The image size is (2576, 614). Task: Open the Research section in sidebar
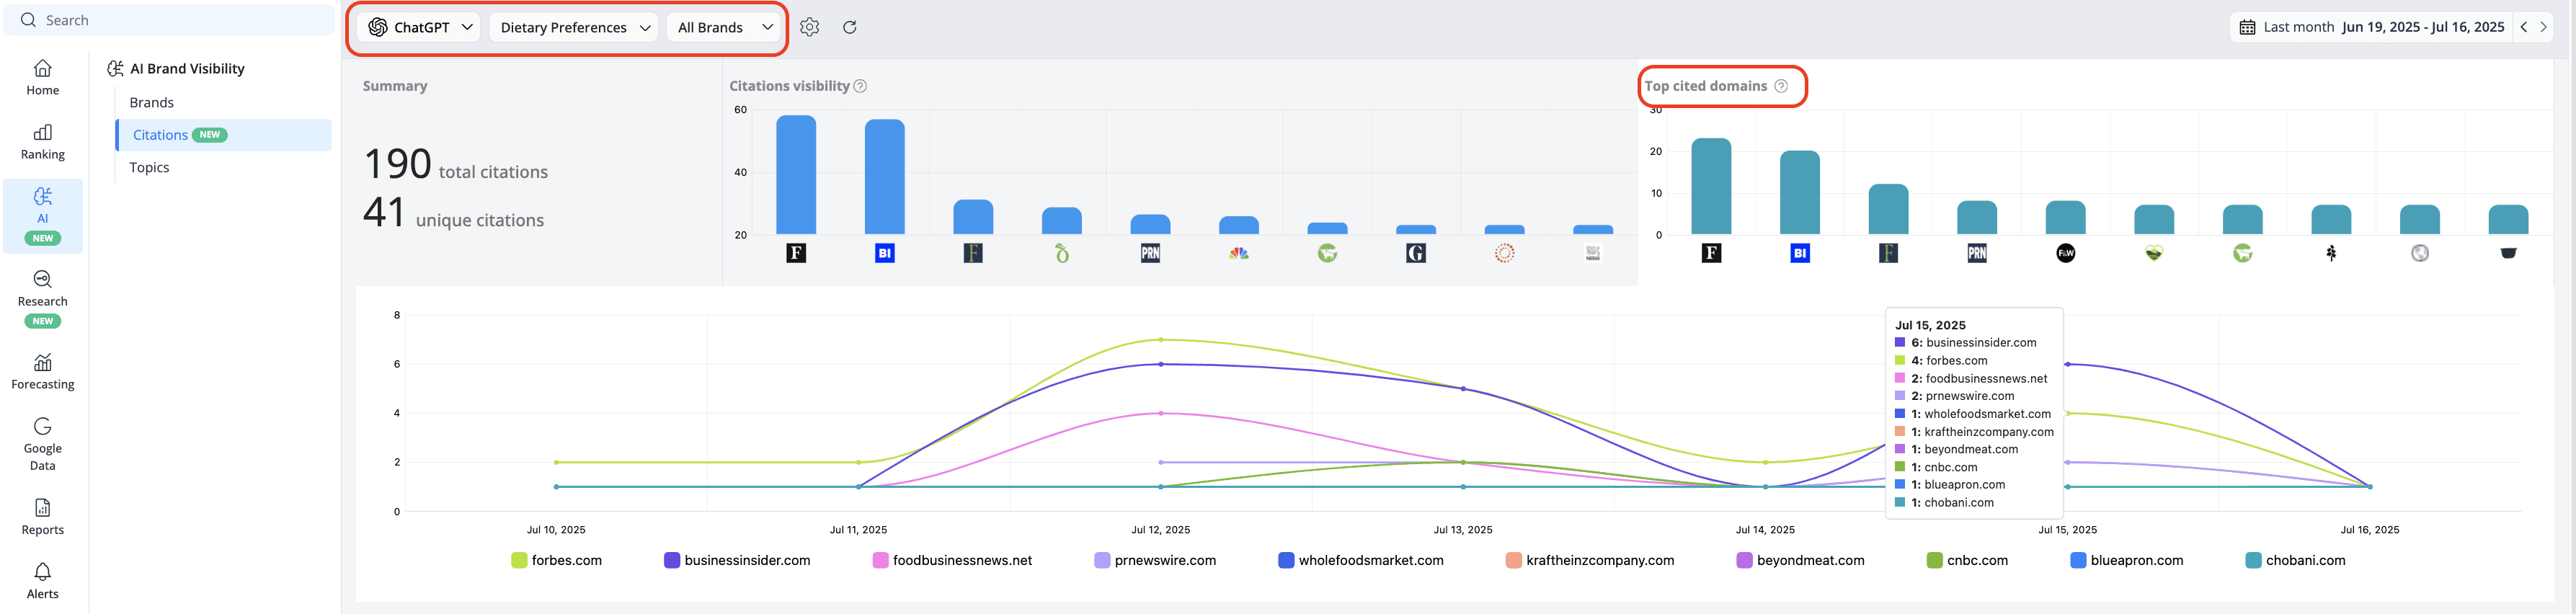pyautogui.click(x=43, y=298)
